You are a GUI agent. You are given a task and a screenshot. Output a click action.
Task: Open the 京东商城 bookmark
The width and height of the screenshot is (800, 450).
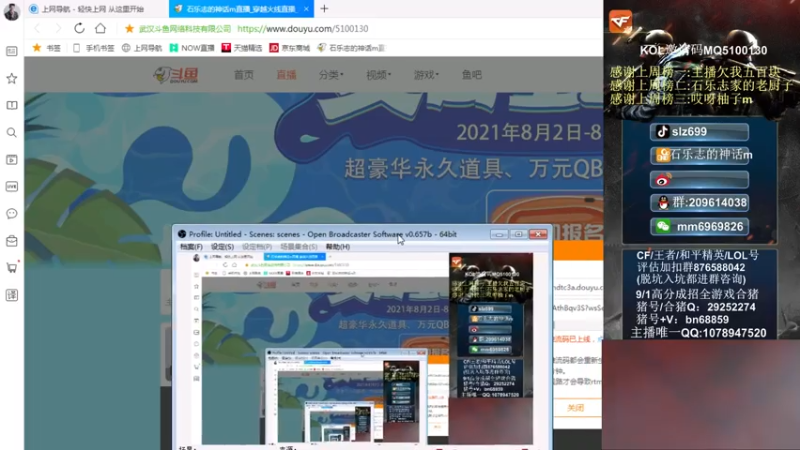290,48
